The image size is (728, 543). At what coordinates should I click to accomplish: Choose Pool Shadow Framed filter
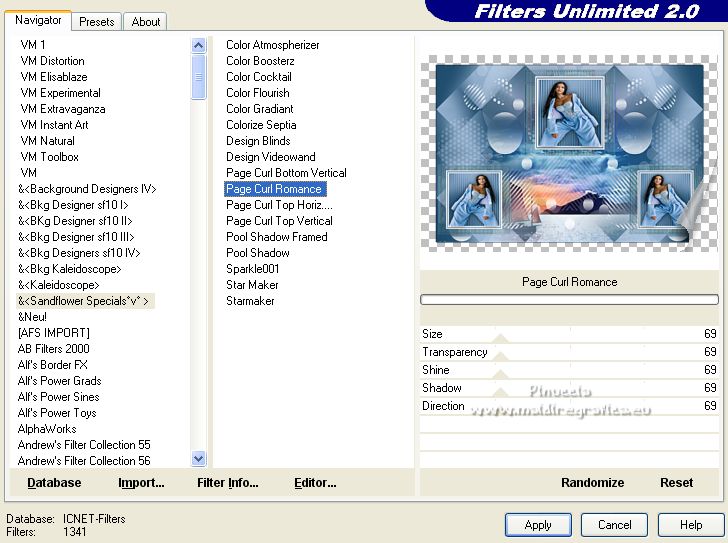tap(277, 237)
